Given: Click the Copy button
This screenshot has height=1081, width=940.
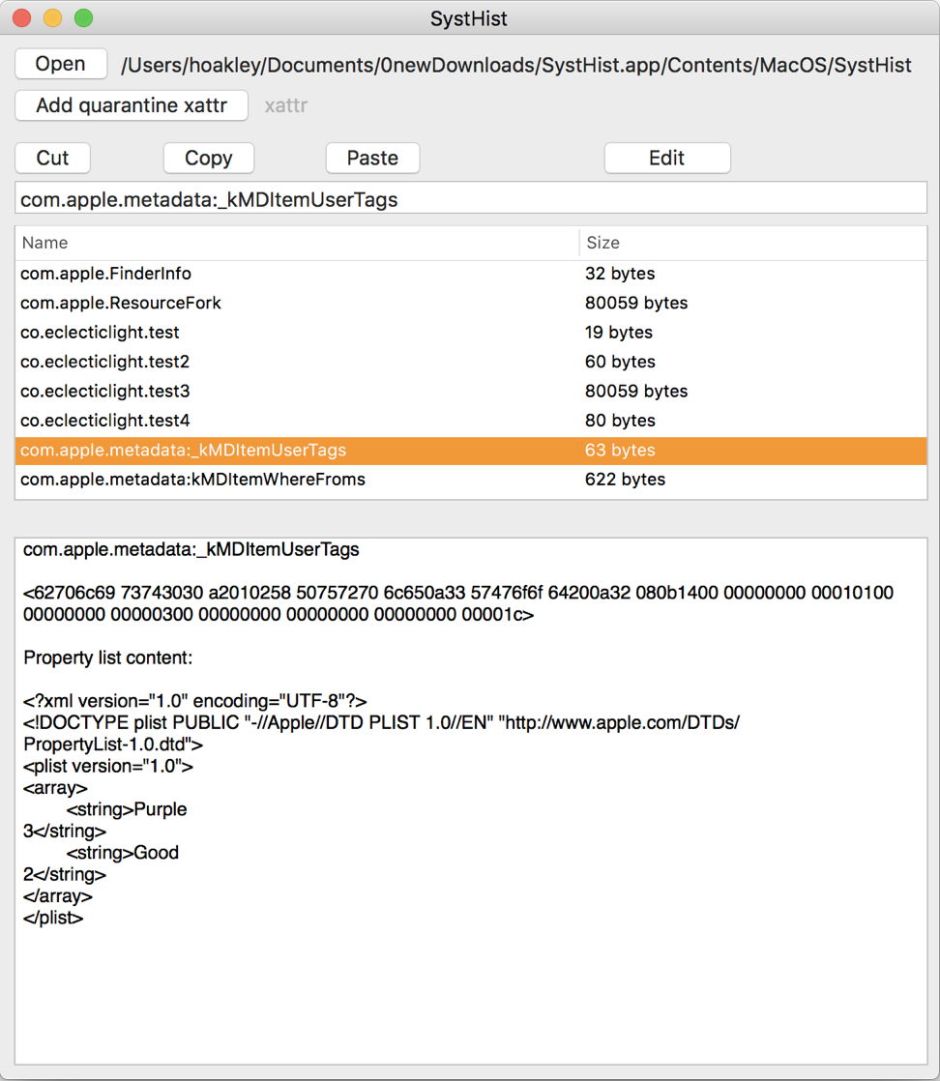Looking at the screenshot, I should [208, 158].
